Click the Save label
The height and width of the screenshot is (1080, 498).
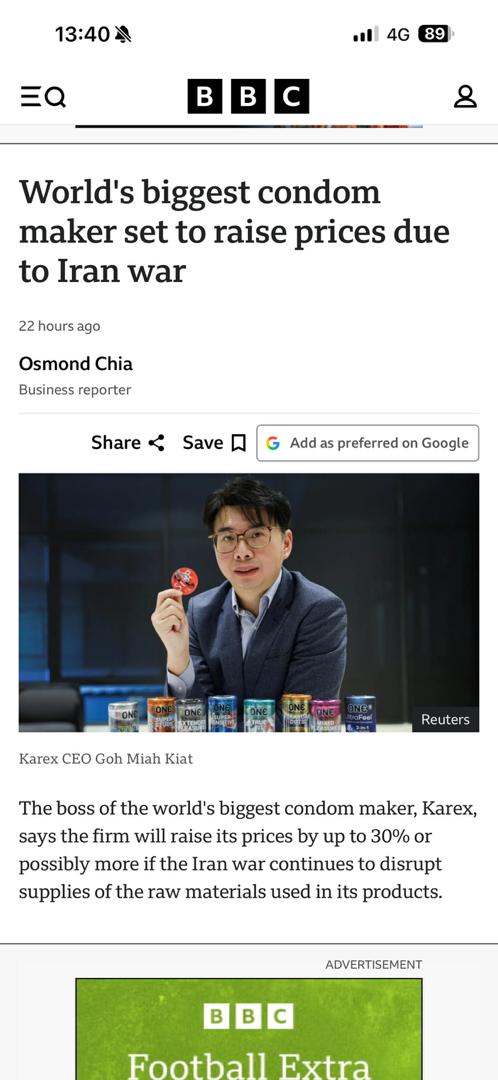click(x=203, y=443)
